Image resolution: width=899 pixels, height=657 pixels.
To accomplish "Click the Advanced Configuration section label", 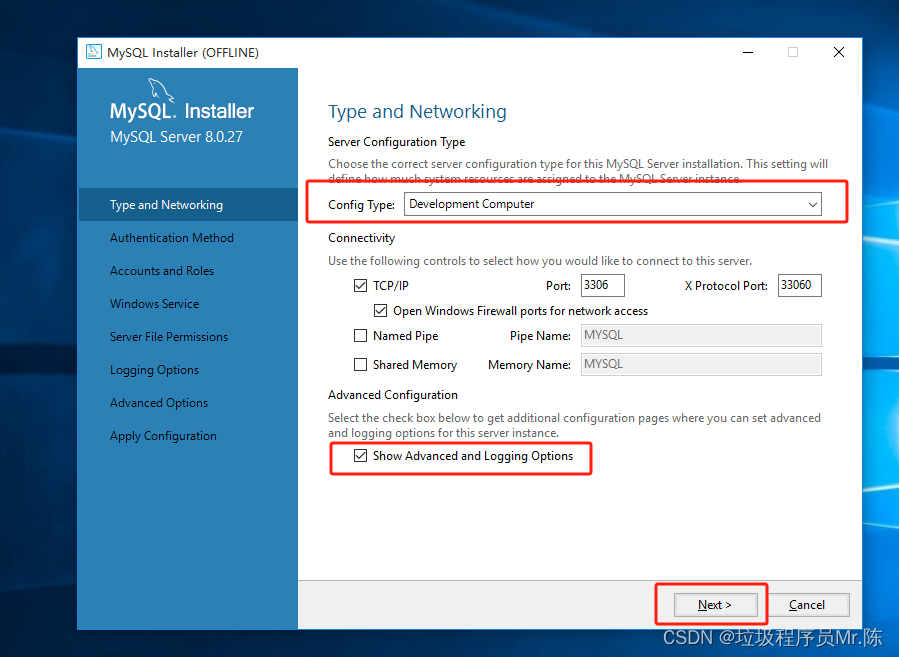I will click(393, 395).
